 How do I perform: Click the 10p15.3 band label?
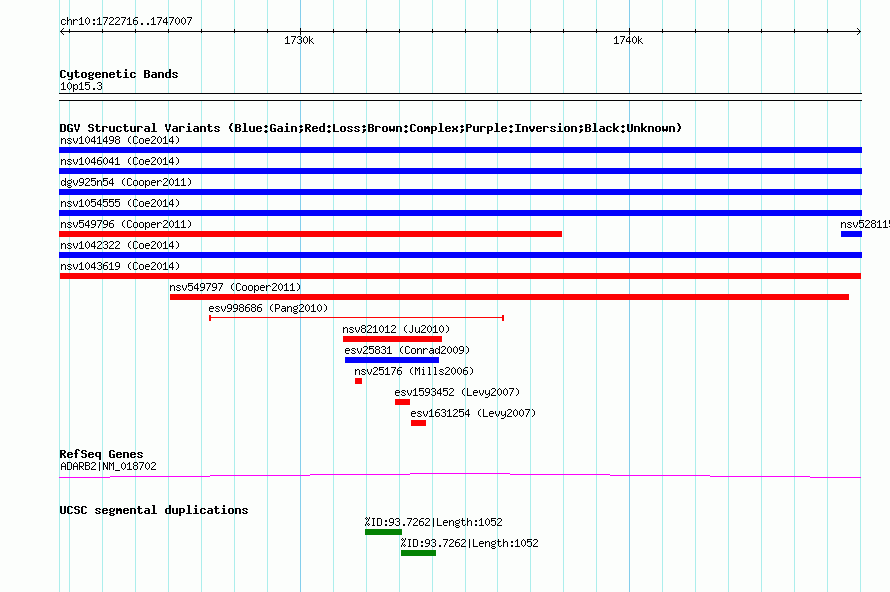(x=81, y=86)
